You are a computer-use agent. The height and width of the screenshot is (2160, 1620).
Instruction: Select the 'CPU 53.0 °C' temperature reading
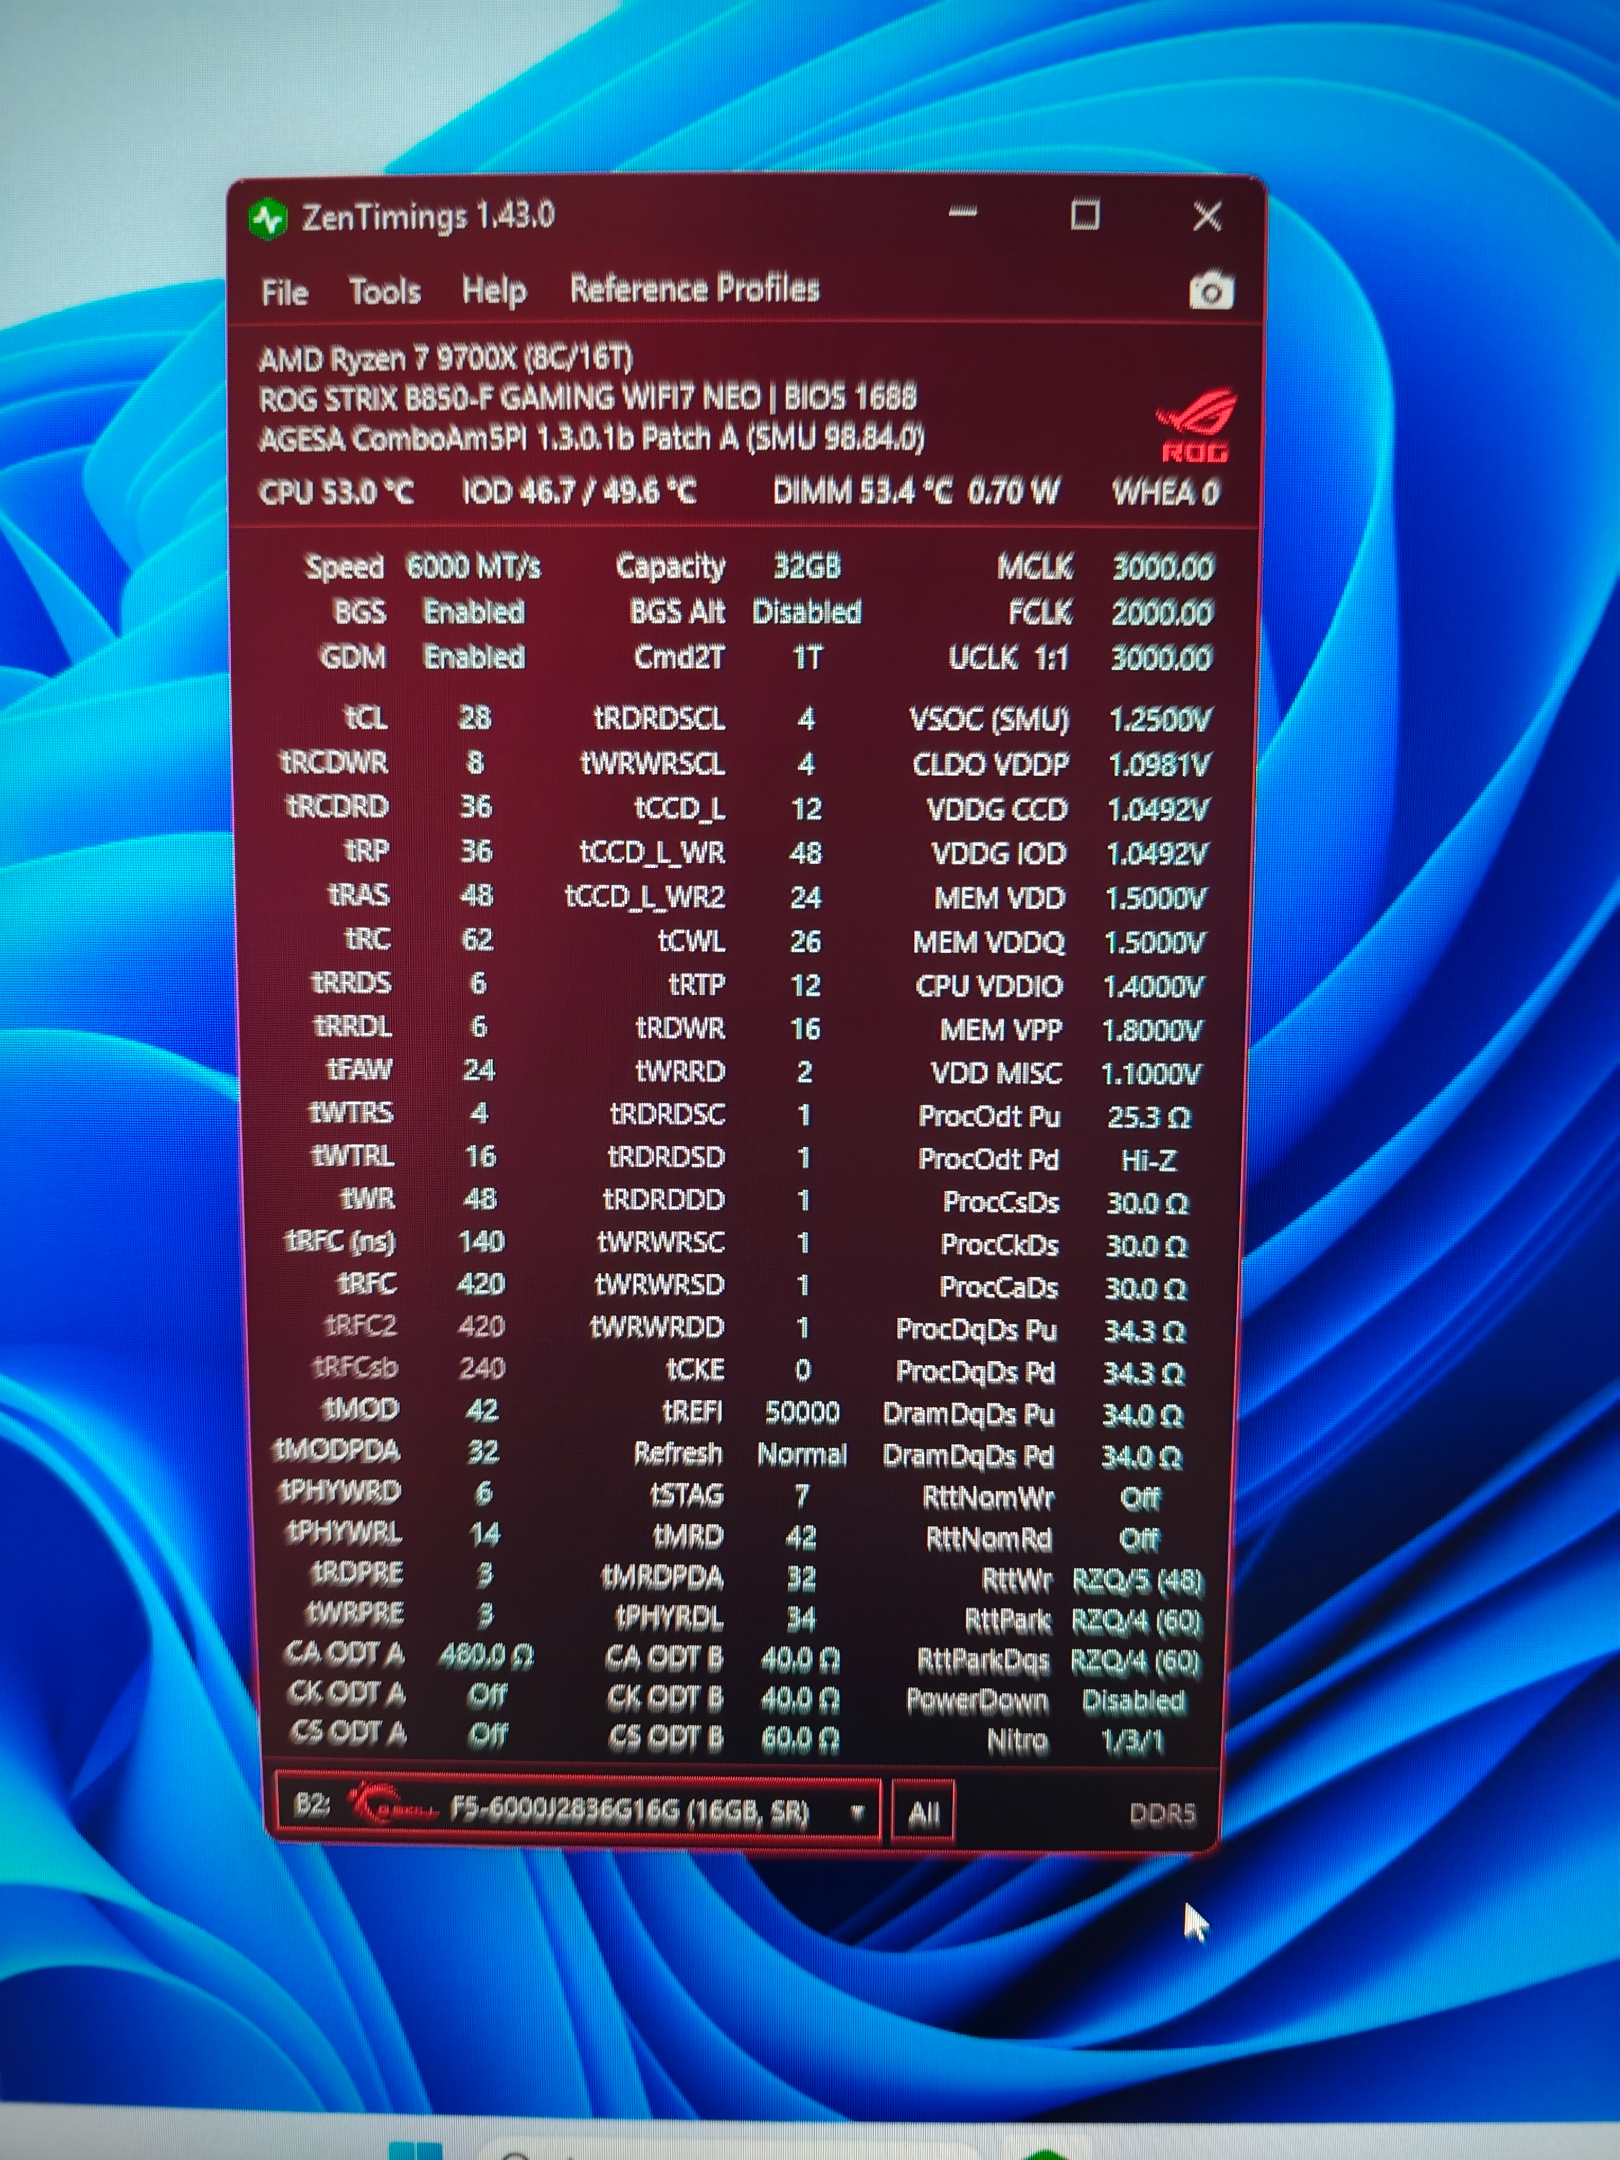336,493
